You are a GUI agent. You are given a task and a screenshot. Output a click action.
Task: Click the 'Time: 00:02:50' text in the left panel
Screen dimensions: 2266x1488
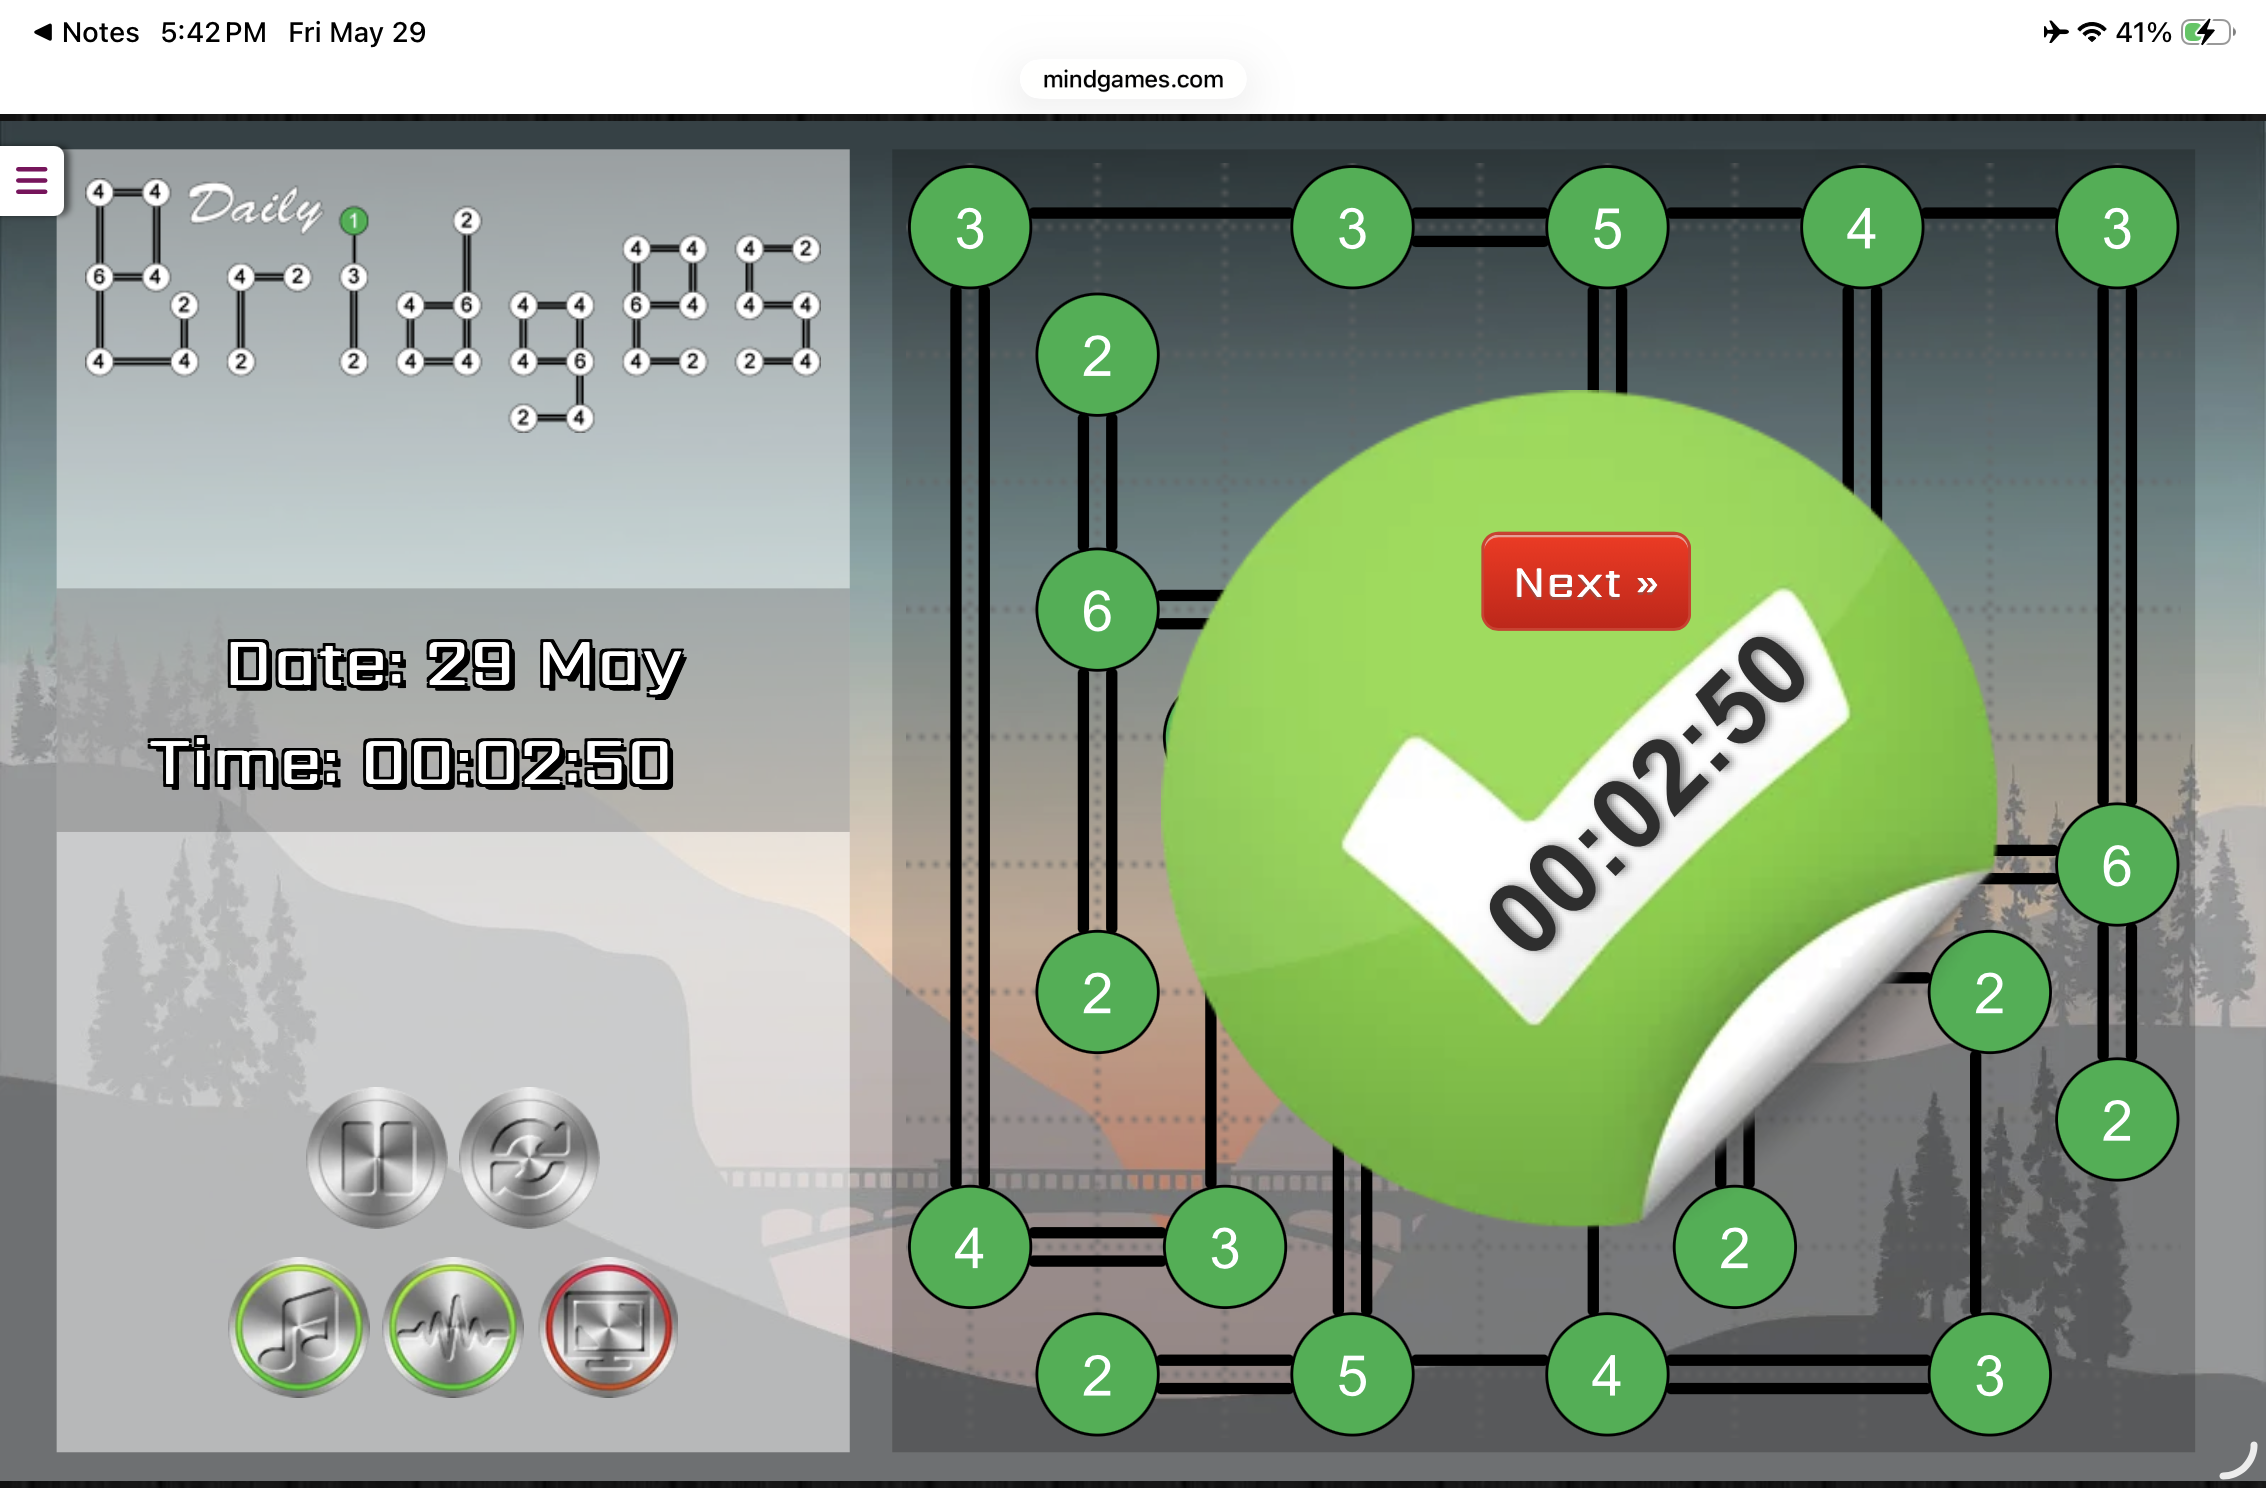[411, 763]
